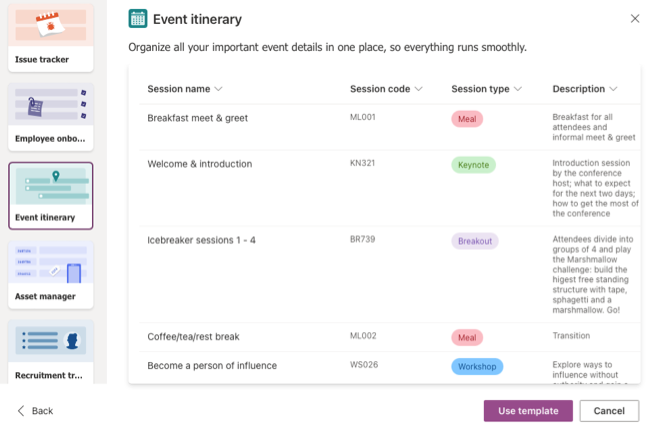
Task: Select the Workshop session type tag
Action: click(477, 367)
